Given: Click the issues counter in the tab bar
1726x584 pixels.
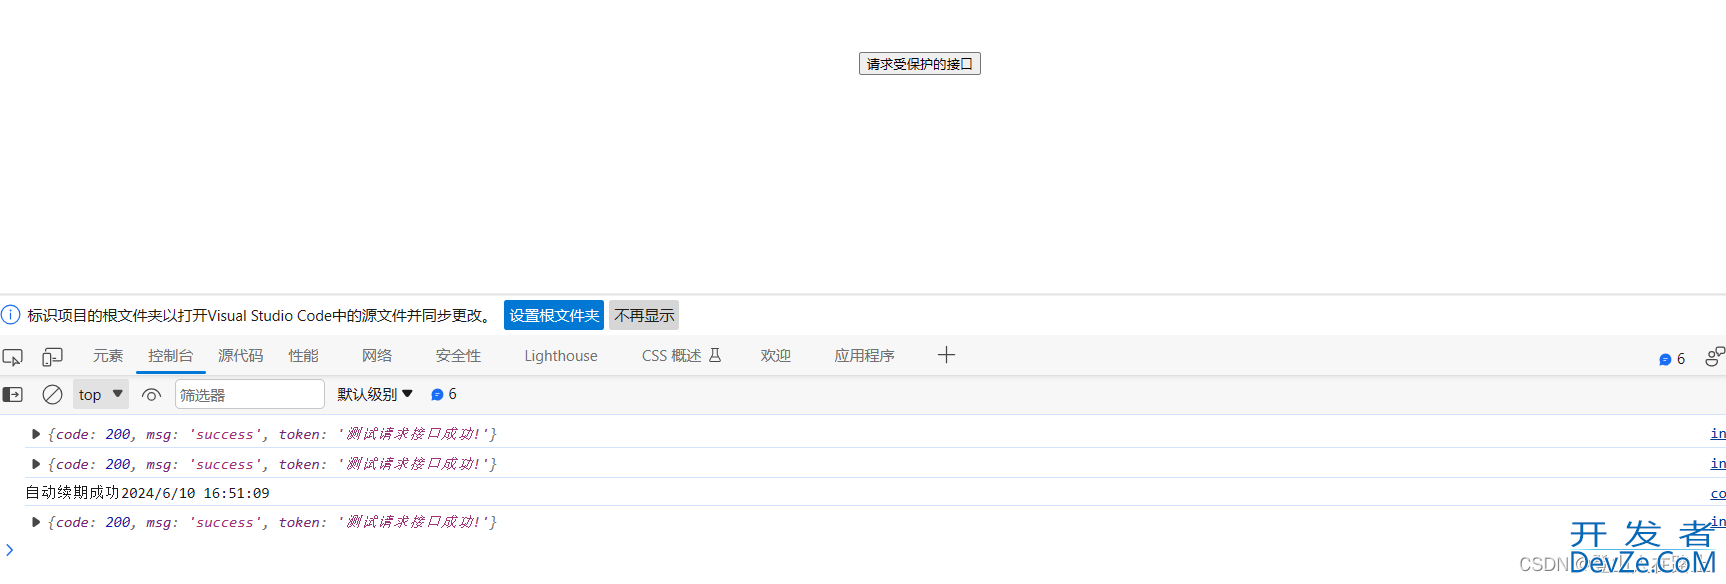Looking at the screenshot, I should pos(1672,359).
